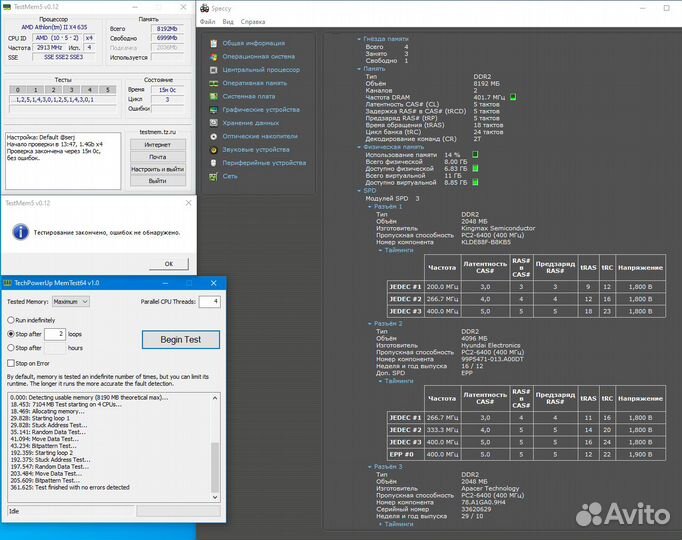This screenshot has width=682, height=540.
Task: Click the Операционная система icon in sidebar
Action: (x=214, y=57)
